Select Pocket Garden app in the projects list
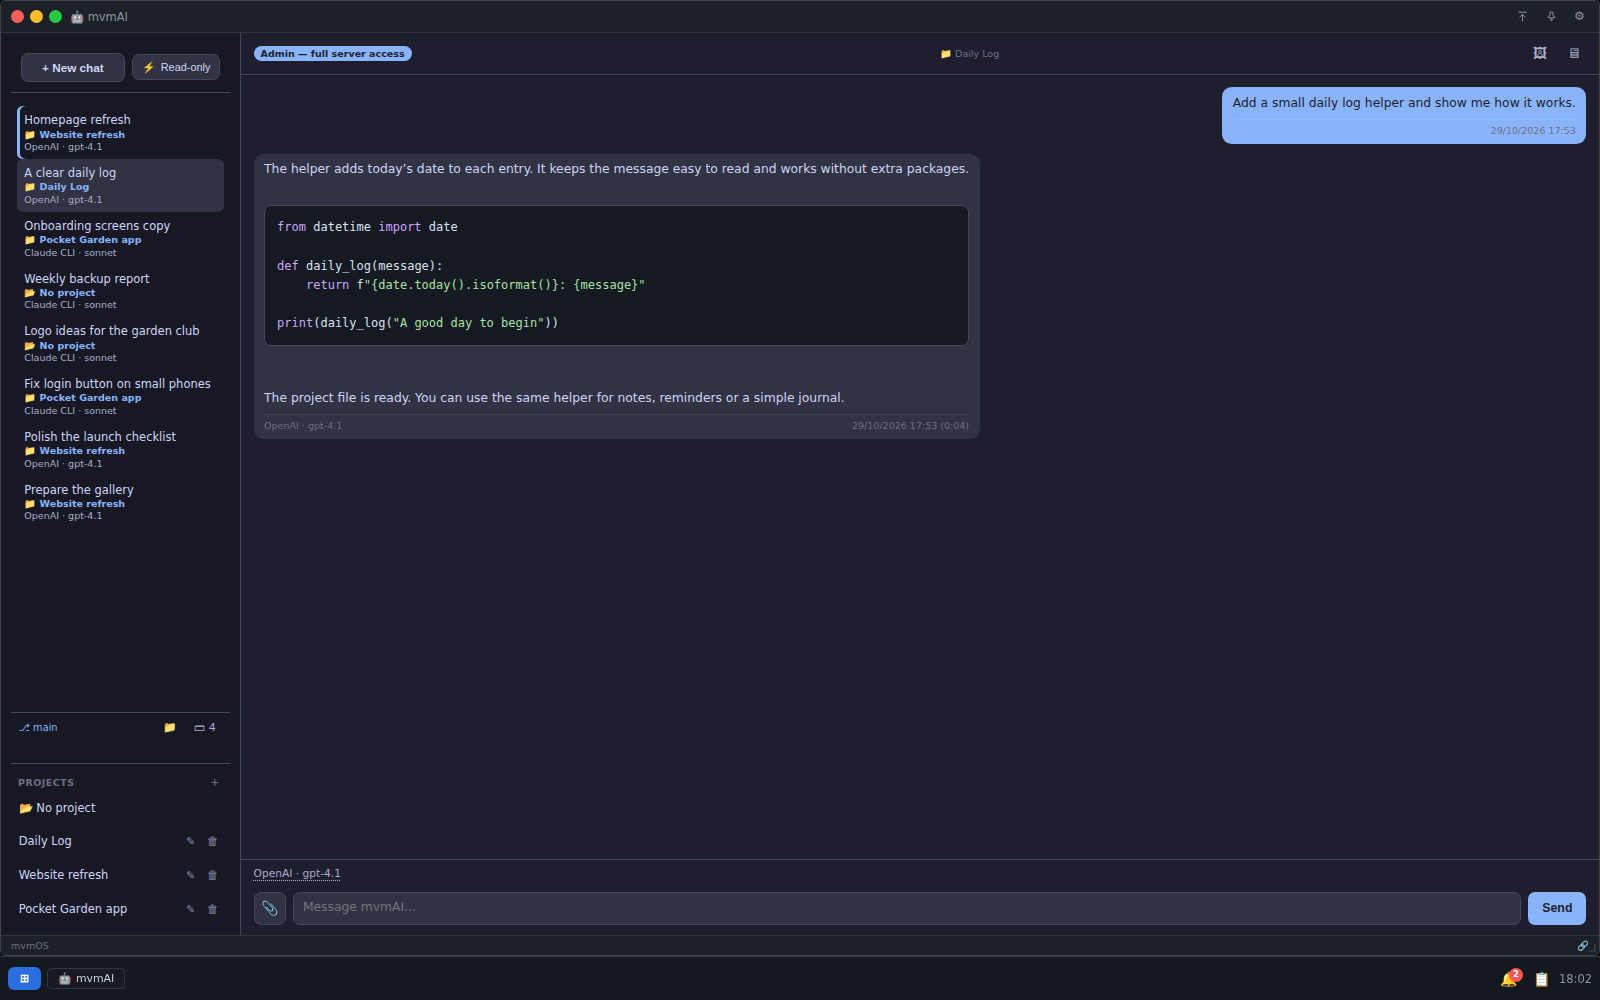The height and width of the screenshot is (1000, 1600). coord(73,909)
